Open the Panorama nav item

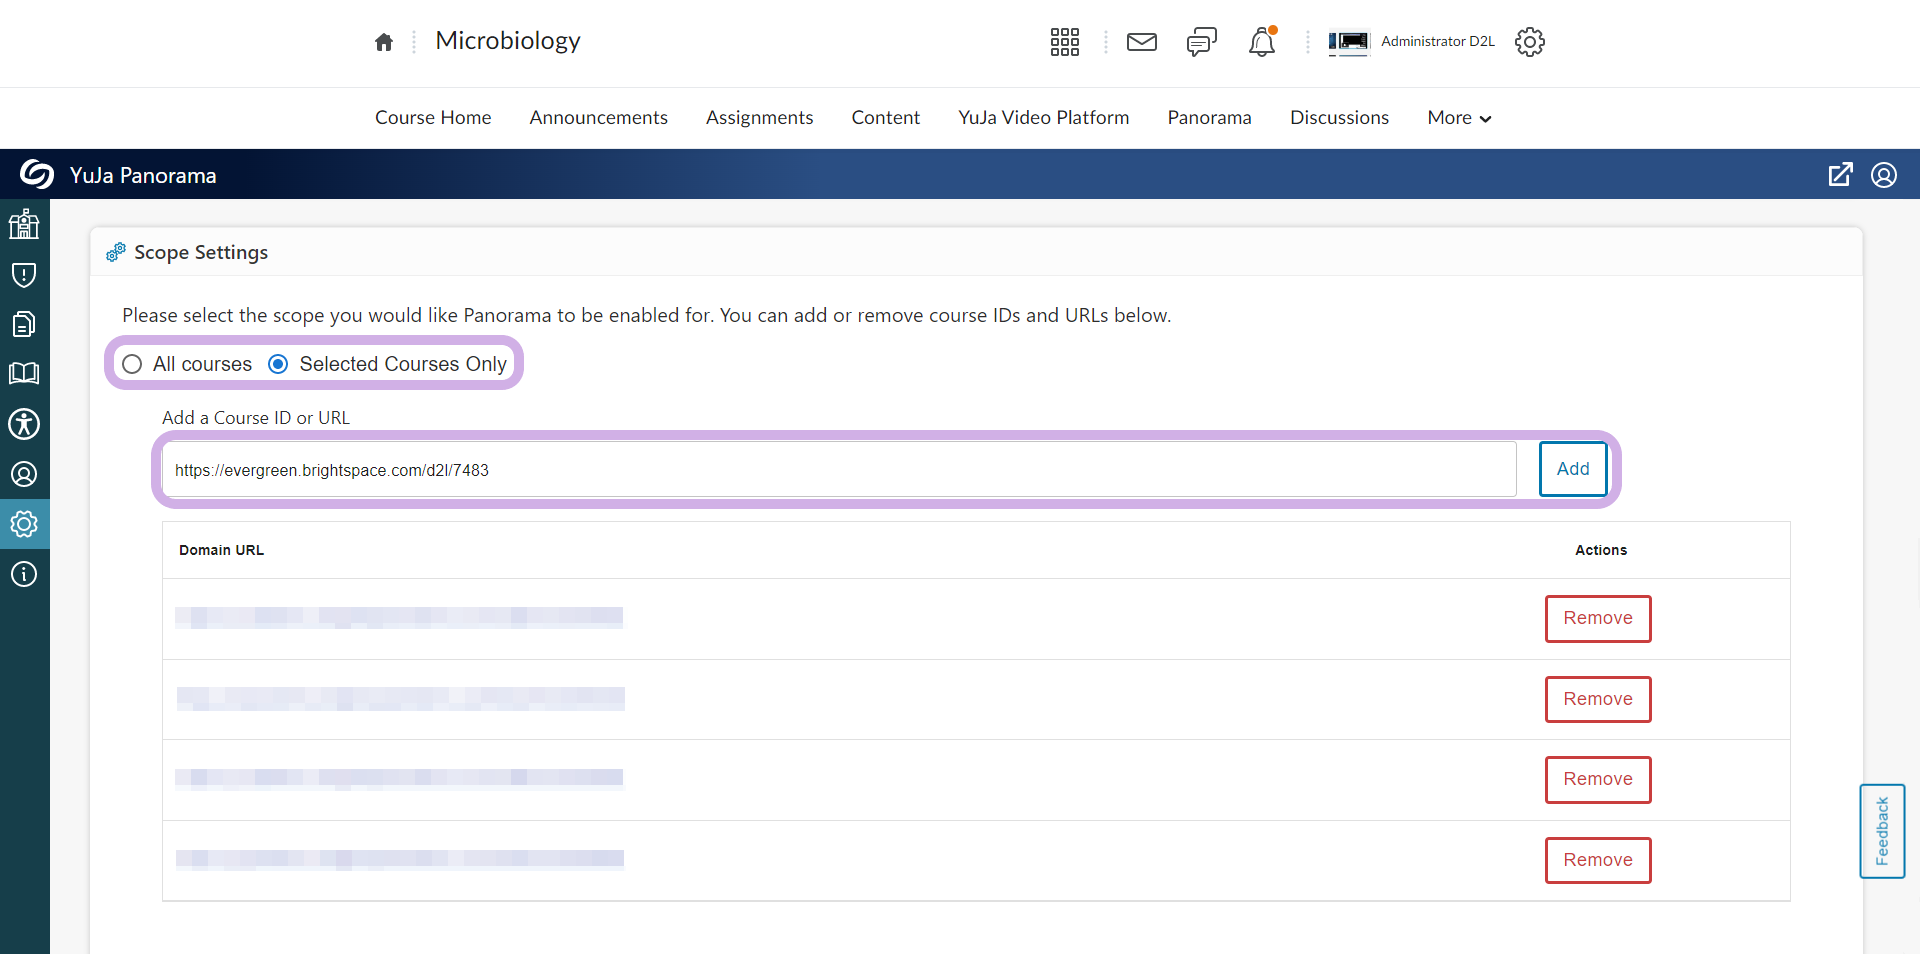pyautogui.click(x=1209, y=118)
